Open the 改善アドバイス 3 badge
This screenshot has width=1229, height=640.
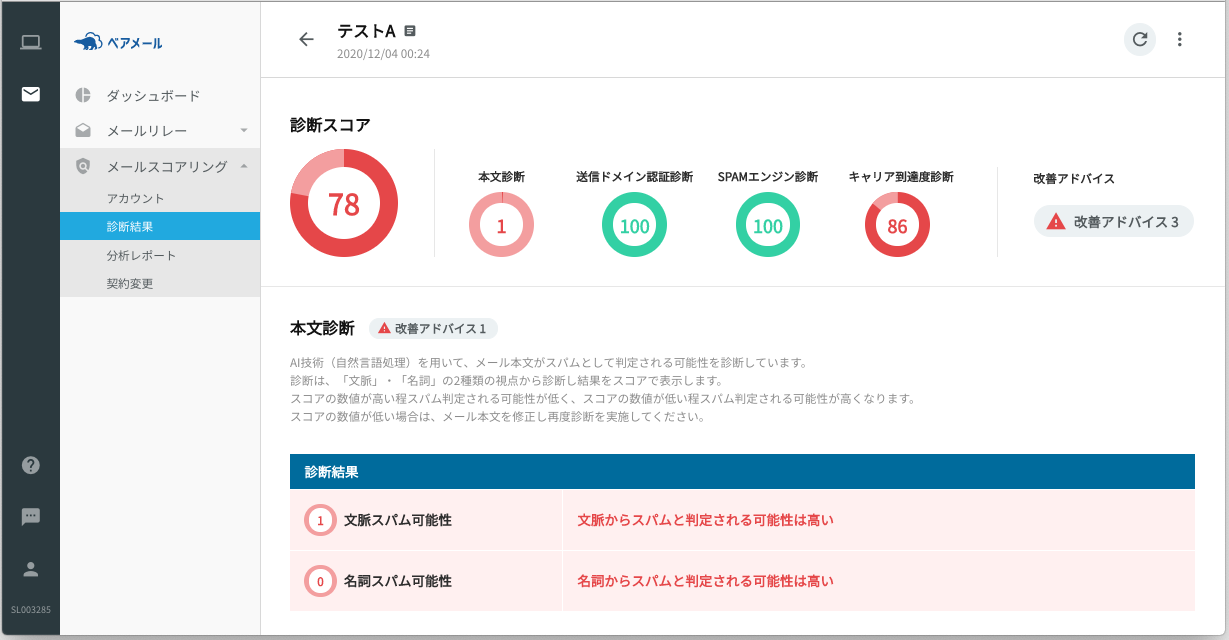[1113, 221]
